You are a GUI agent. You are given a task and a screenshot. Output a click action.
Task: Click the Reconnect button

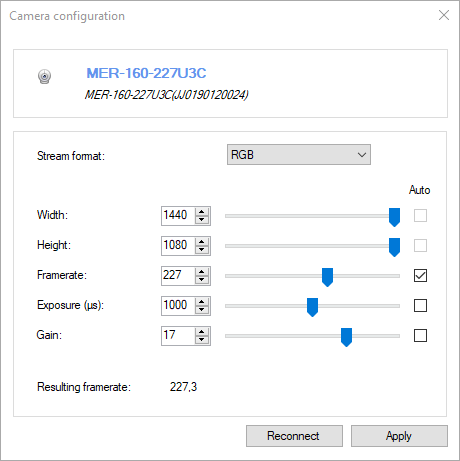[294, 436]
